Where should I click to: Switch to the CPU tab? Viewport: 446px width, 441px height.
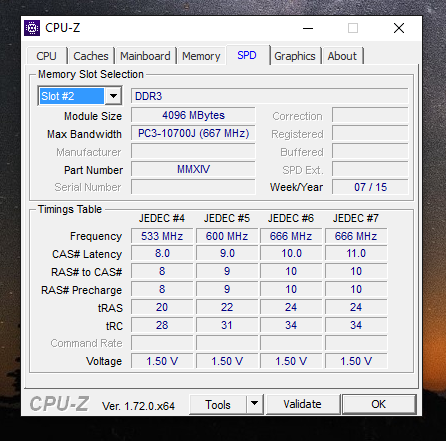(x=46, y=56)
